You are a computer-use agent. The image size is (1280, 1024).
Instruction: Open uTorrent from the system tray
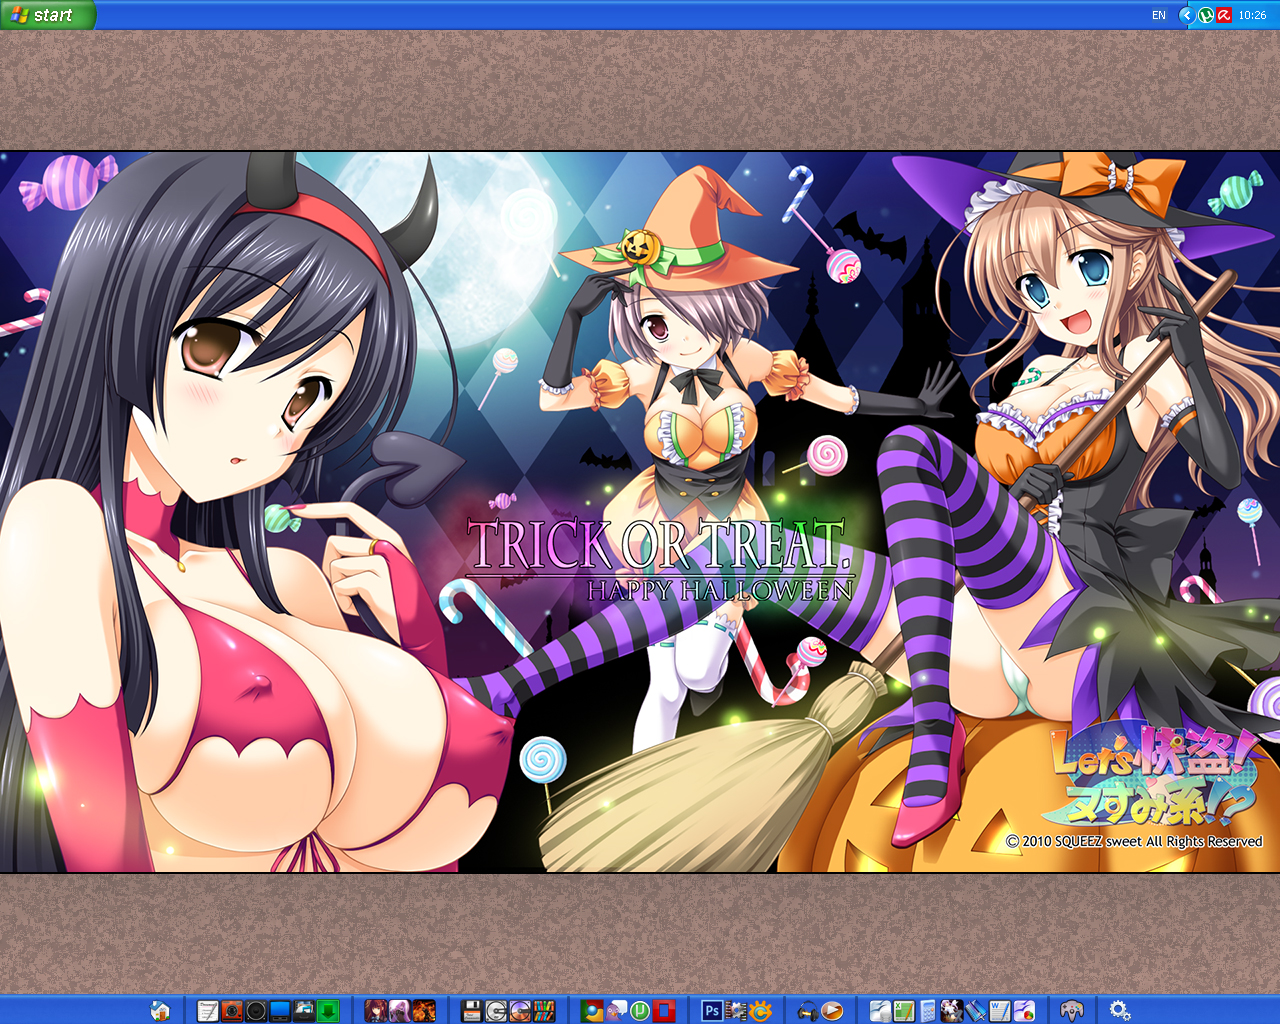coord(1205,15)
